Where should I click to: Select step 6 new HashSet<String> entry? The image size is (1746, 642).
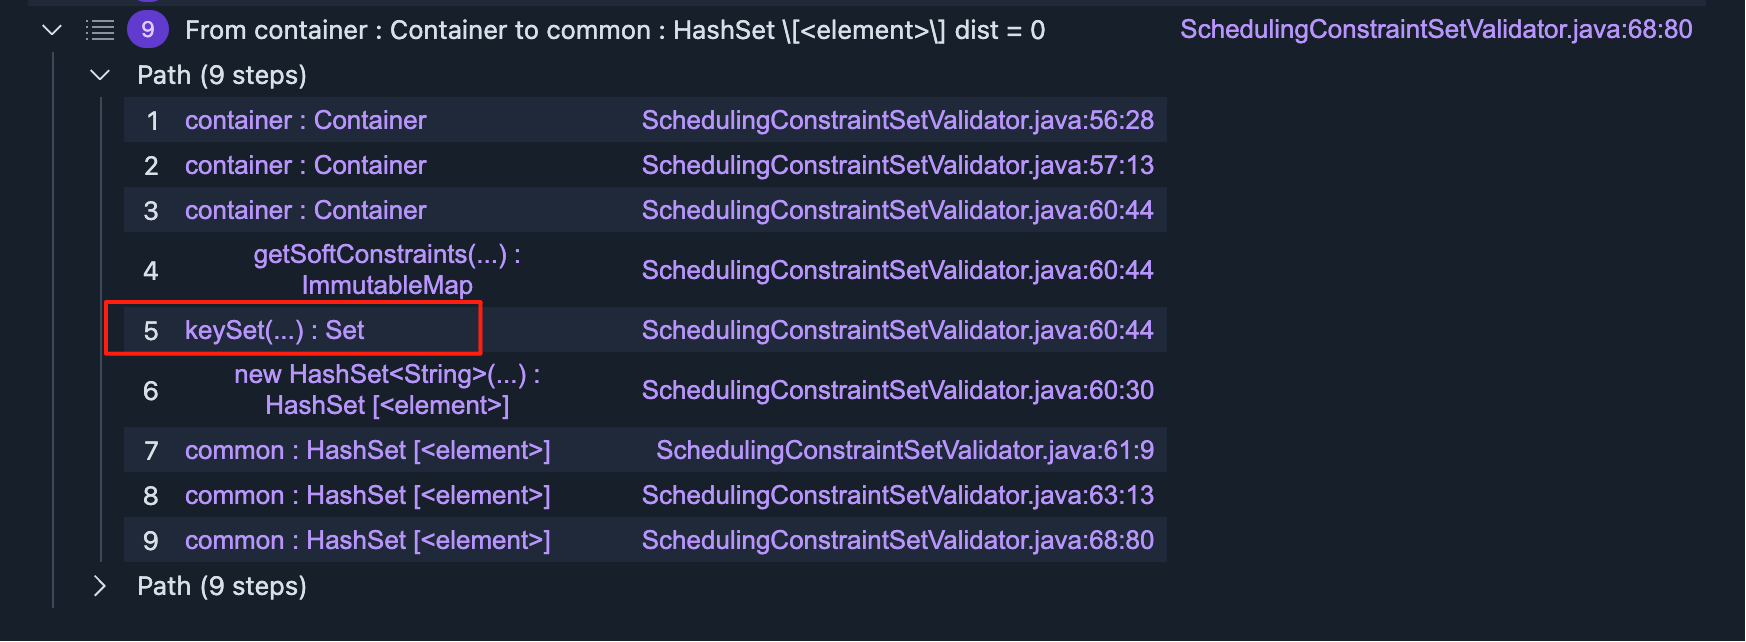(x=386, y=390)
